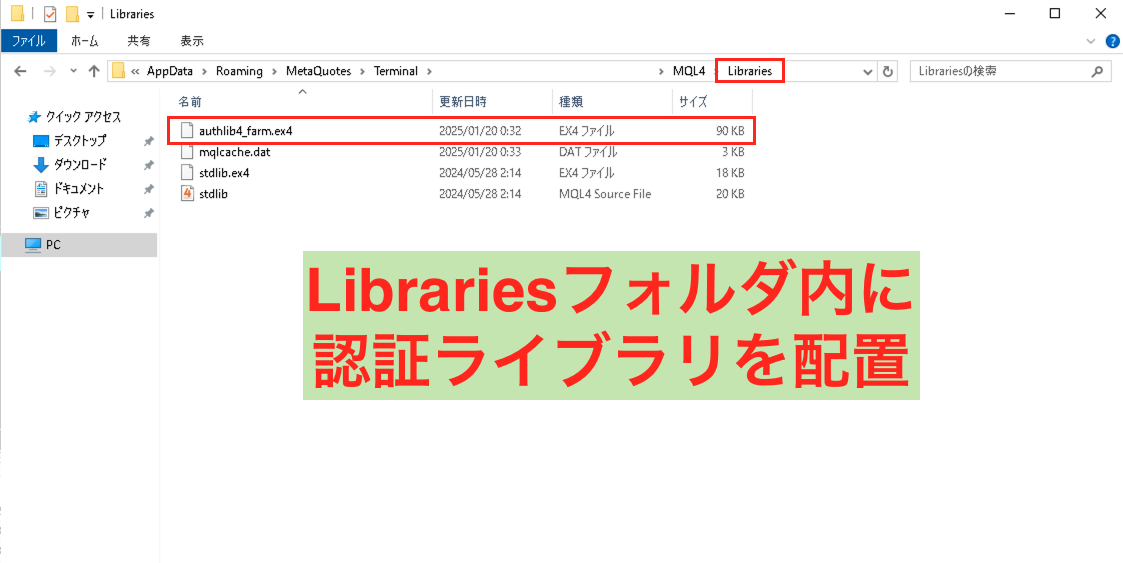The image size is (1123, 563).
Task: Click authlib4_farm.ex4 file icon
Action: [187, 131]
